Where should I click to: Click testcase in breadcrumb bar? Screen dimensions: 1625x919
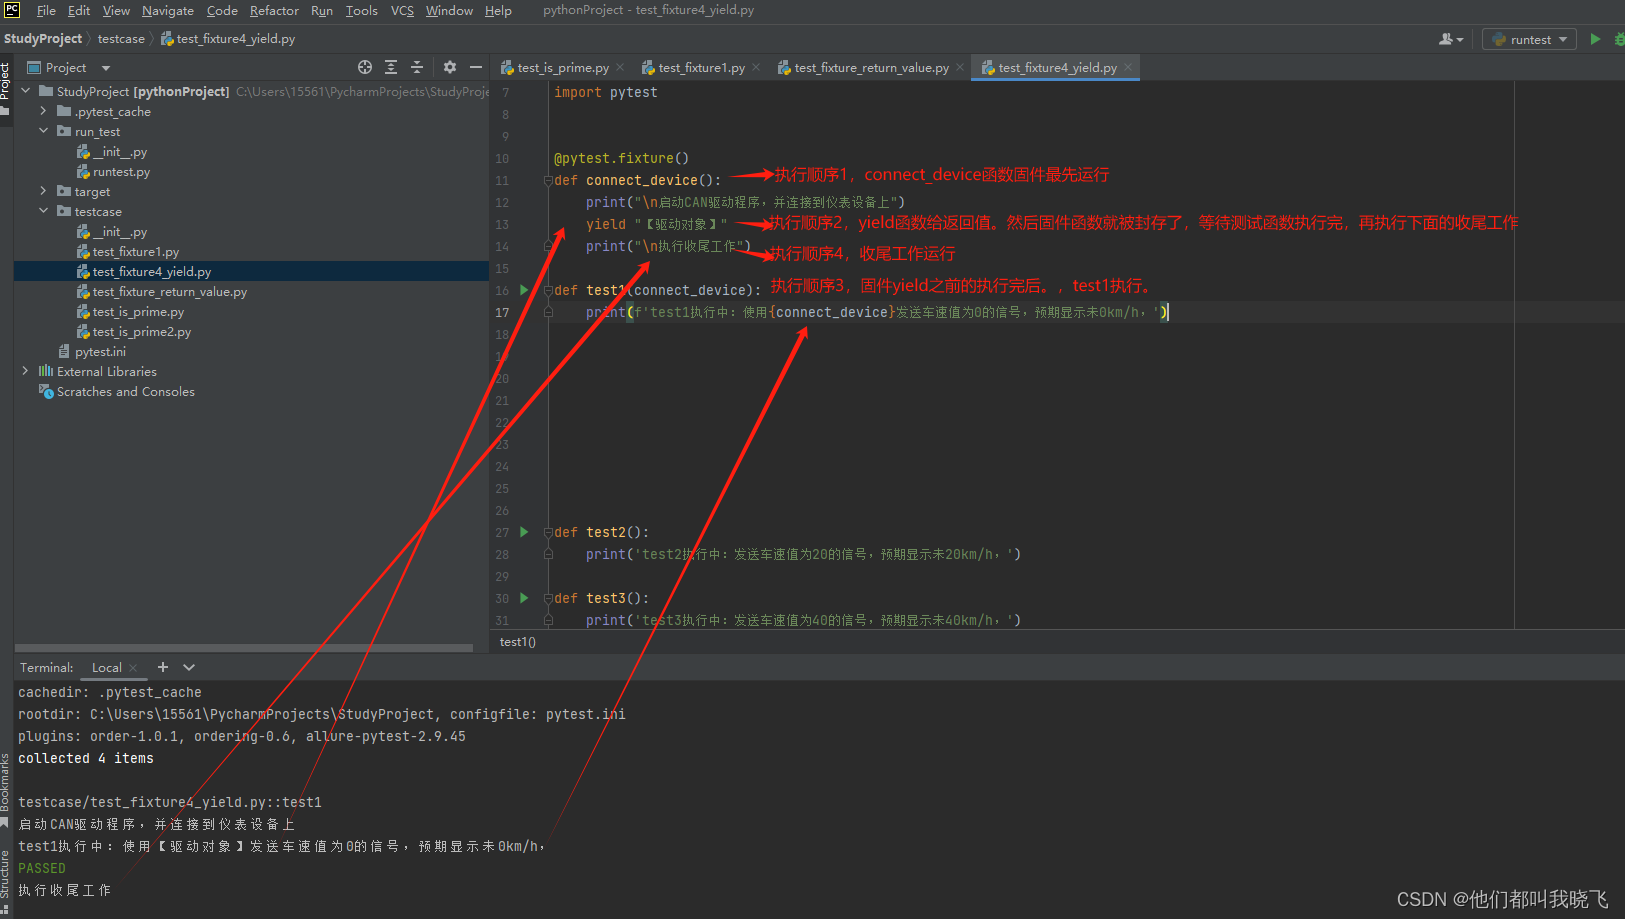click(121, 39)
